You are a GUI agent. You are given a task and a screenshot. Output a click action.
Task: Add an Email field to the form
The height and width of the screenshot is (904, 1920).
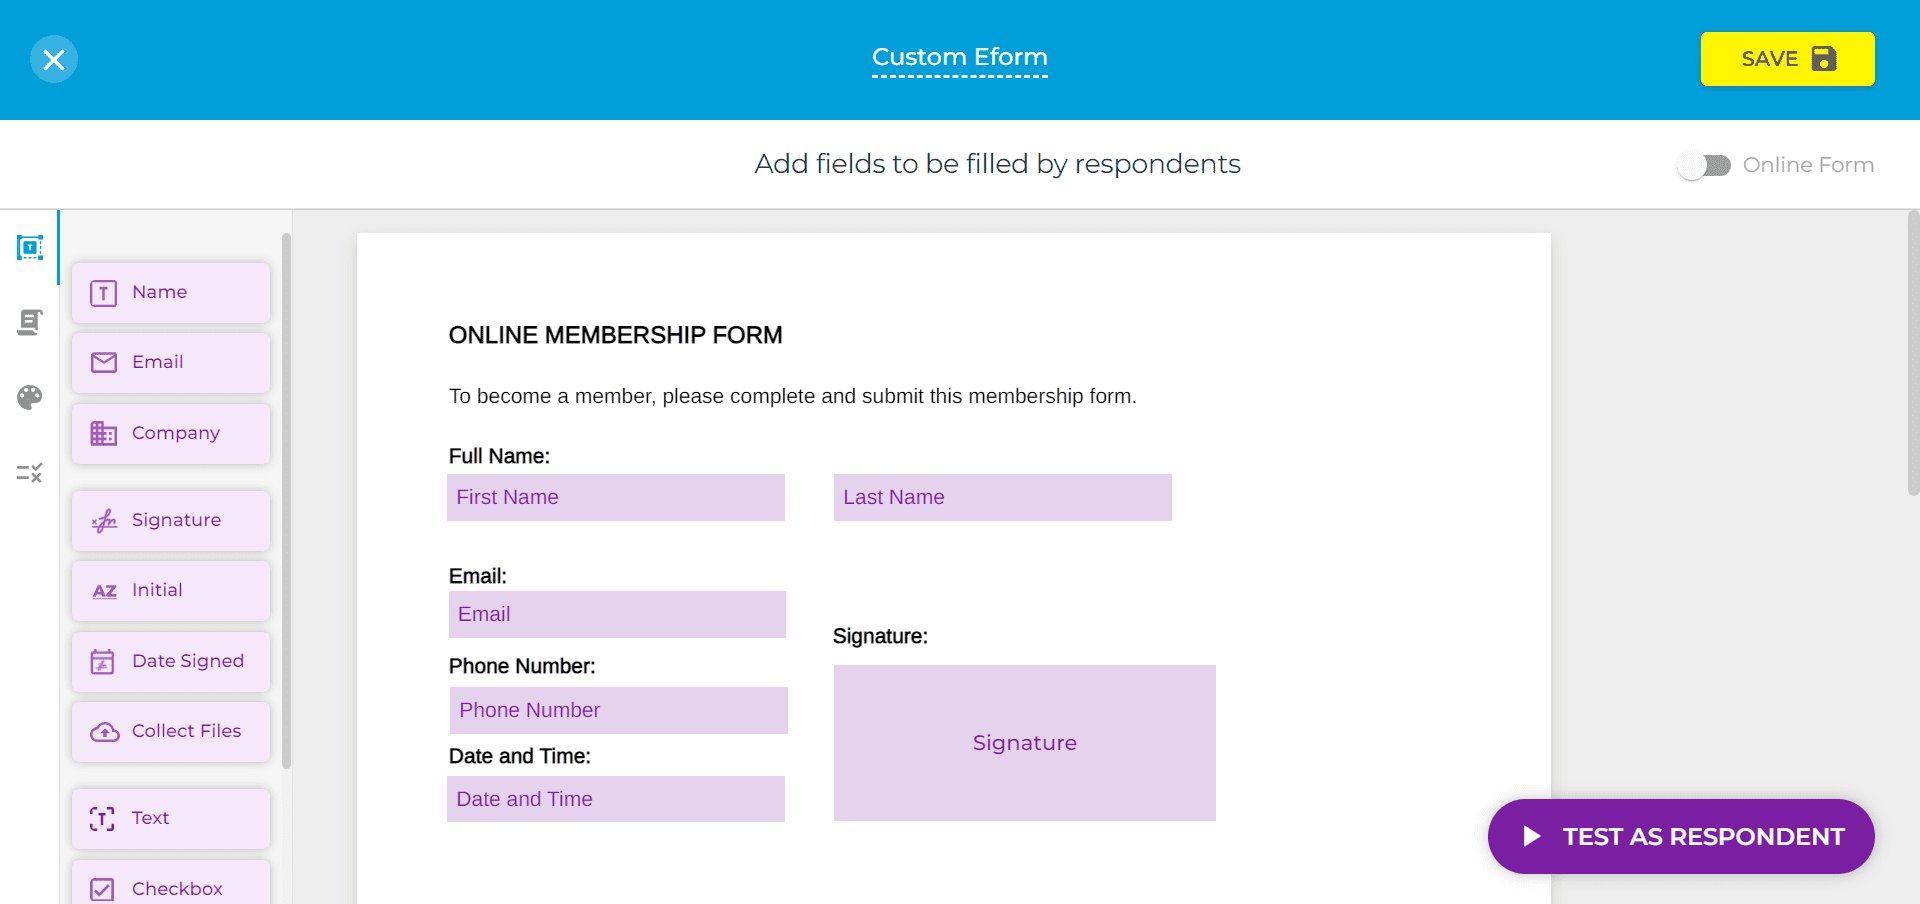170,362
